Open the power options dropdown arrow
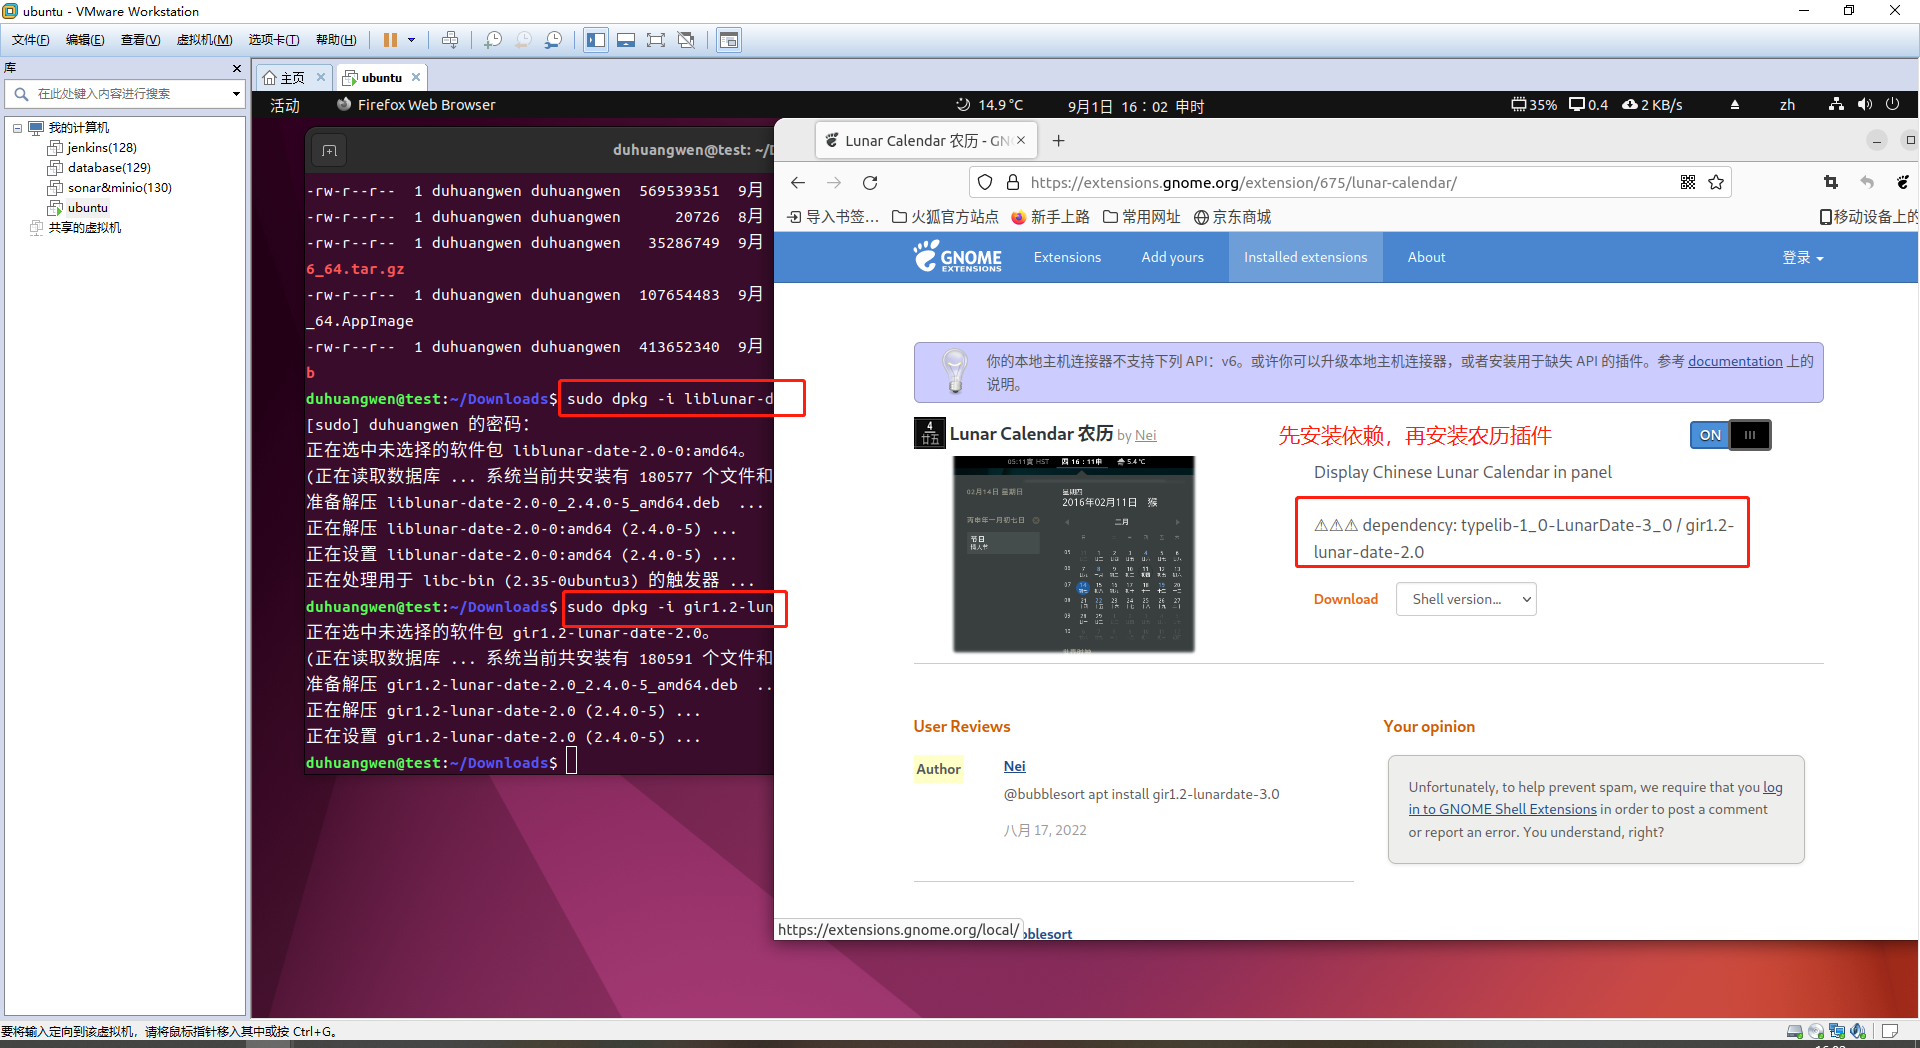 pyautogui.click(x=411, y=40)
